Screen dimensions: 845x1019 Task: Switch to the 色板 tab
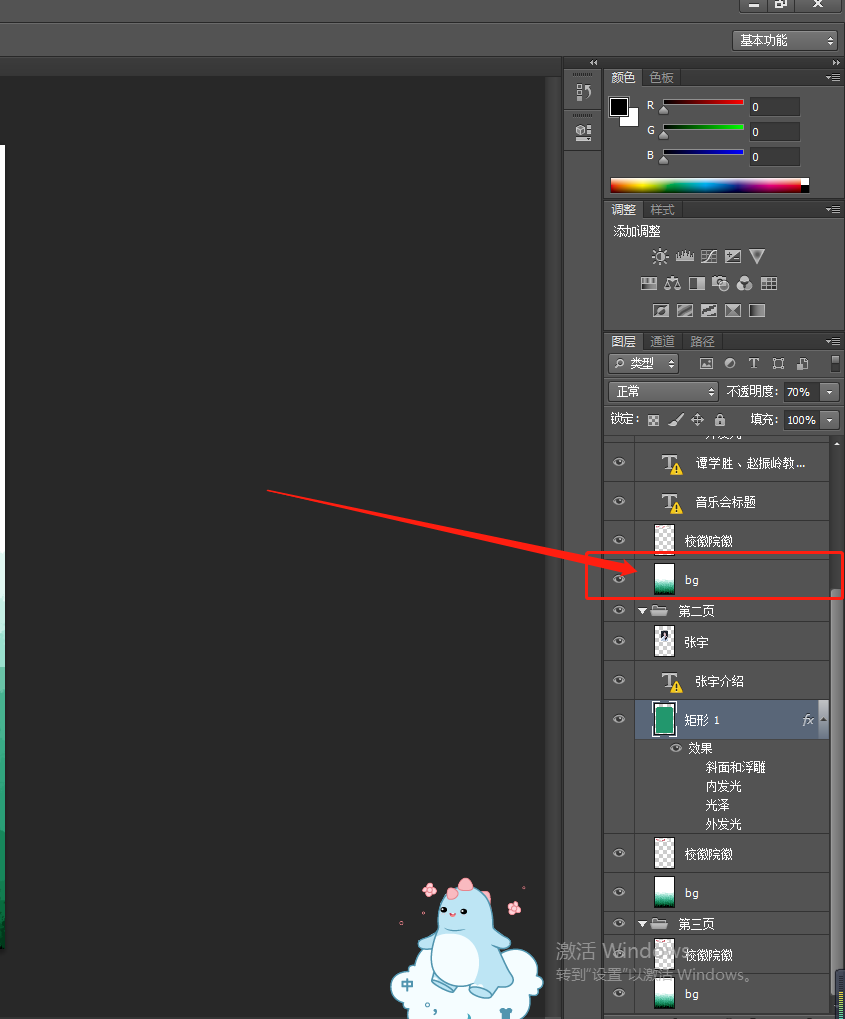point(661,77)
